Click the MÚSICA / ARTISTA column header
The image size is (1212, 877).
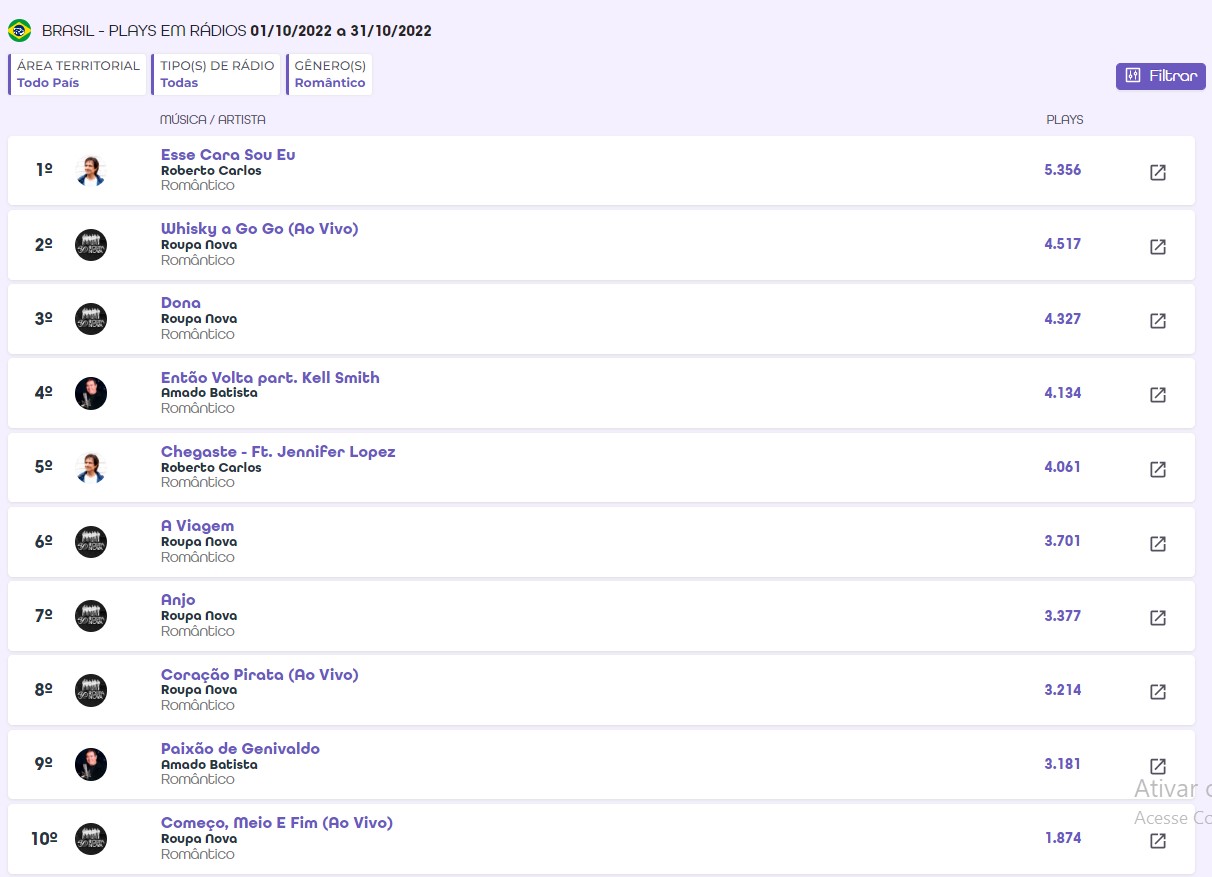213,120
